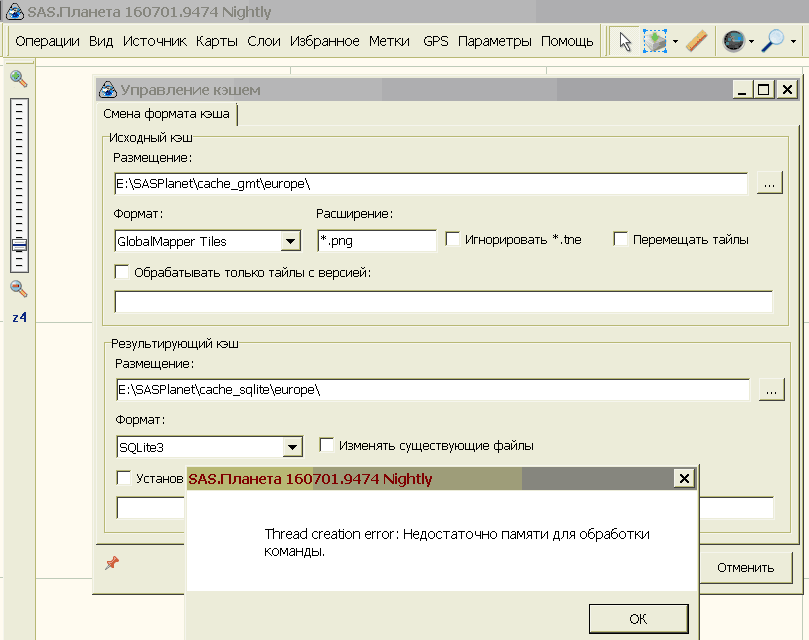Click the zoom in icon above slider
The width and height of the screenshot is (809, 640).
(19, 79)
